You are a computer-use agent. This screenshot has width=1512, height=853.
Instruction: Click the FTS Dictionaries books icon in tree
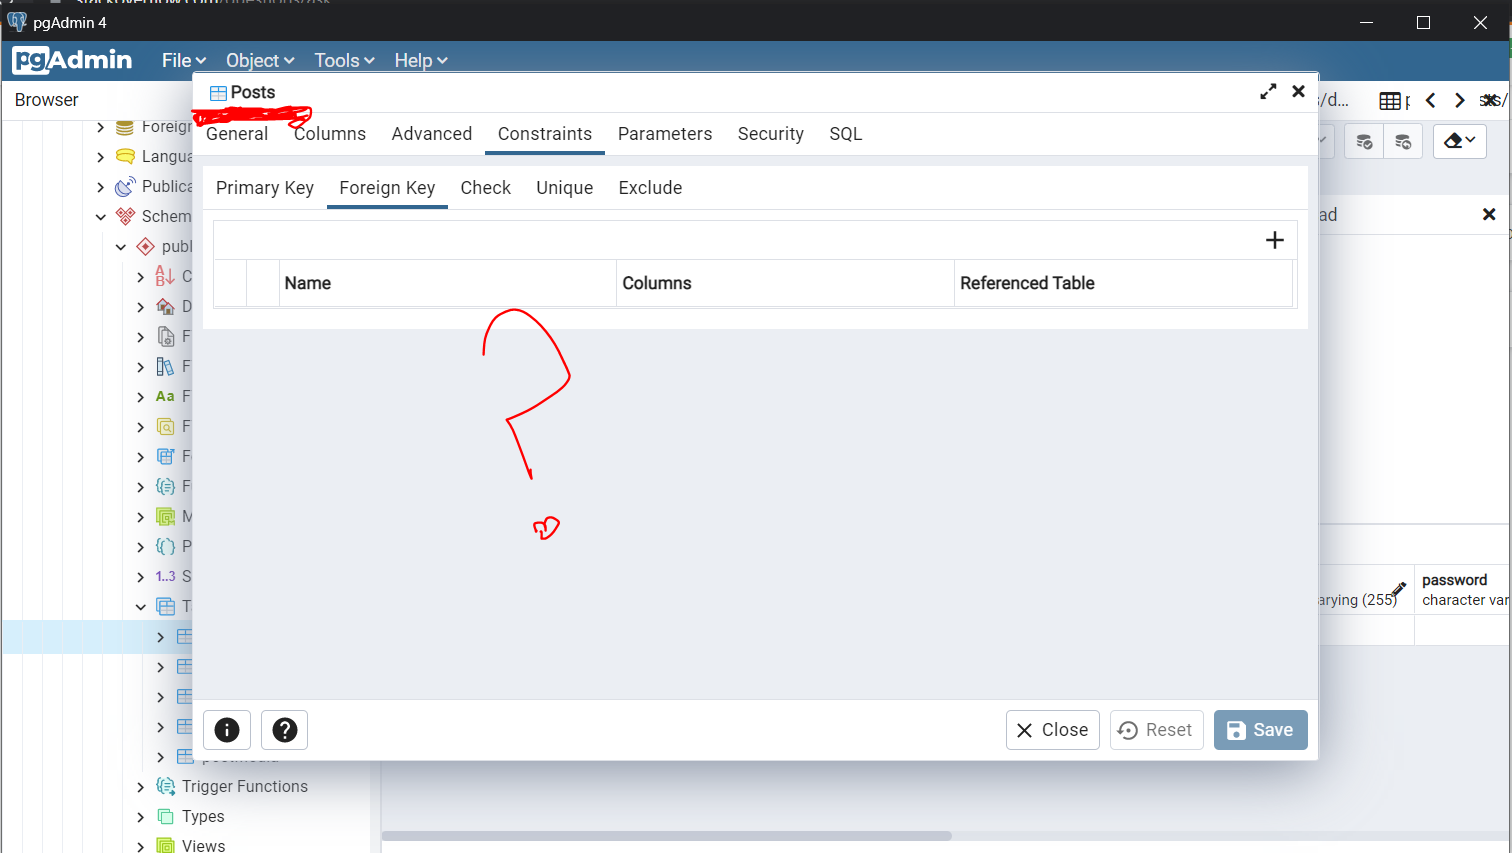pos(165,367)
